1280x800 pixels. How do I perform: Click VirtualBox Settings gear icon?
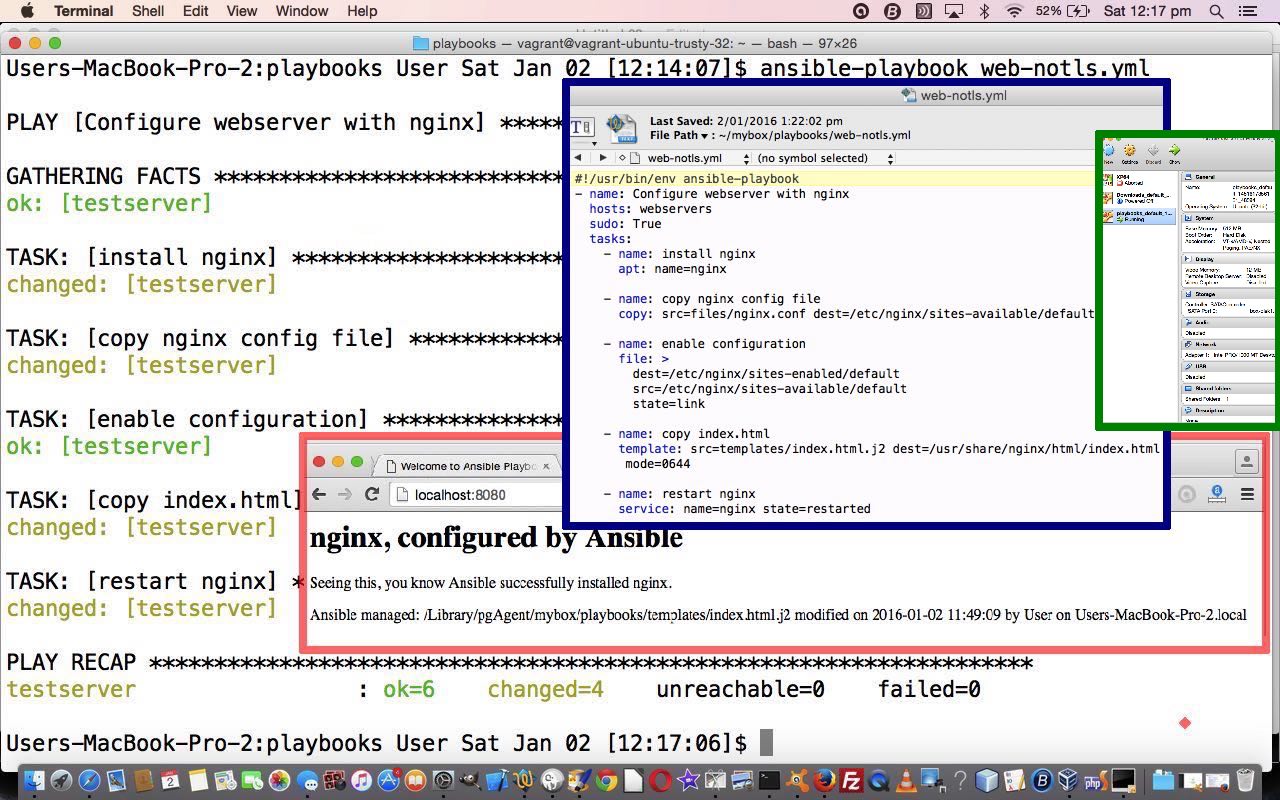coord(1130,153)
